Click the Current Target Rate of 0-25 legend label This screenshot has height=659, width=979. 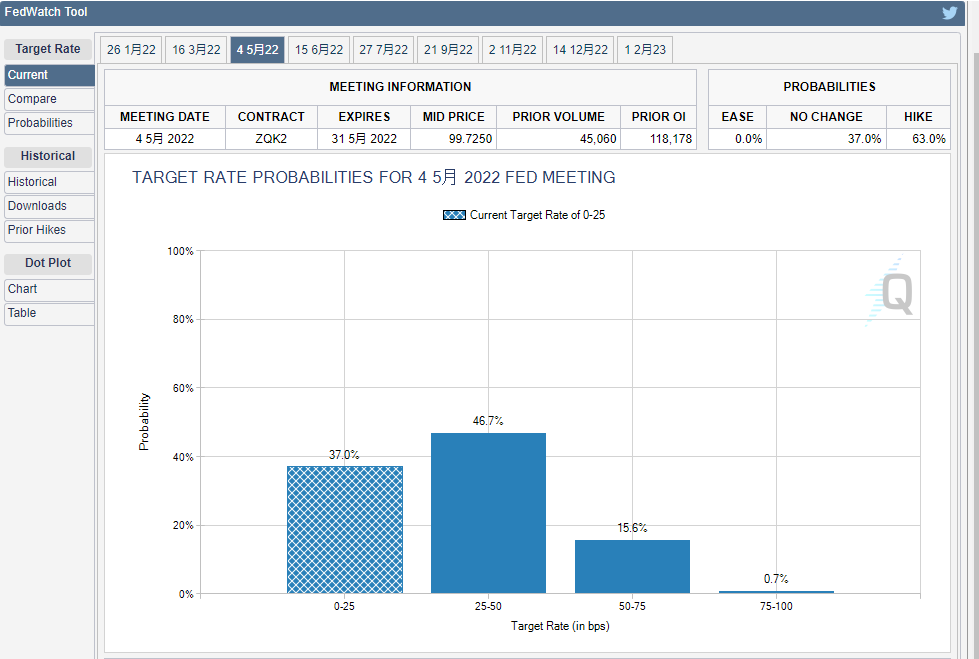[538, 215]
